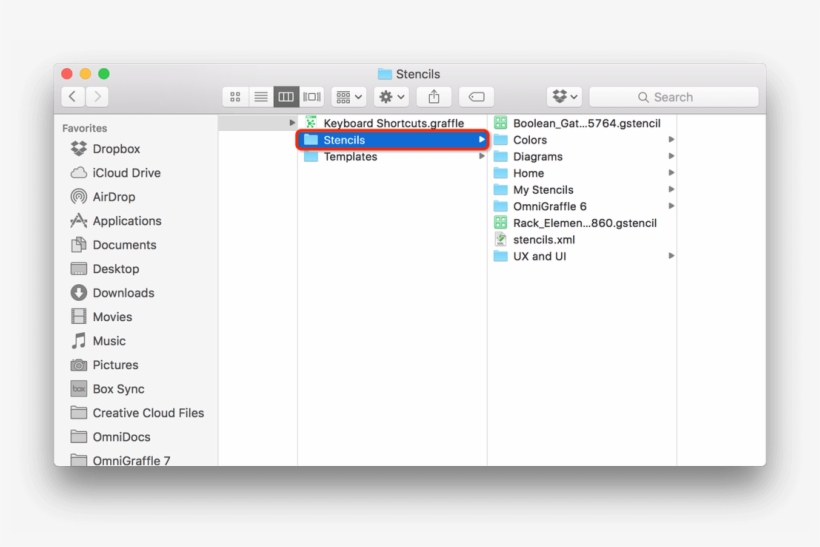The image size is (820, 547).
Task: Open OmniGraffle 7 in the sidebar
Action: pos(120,461)
